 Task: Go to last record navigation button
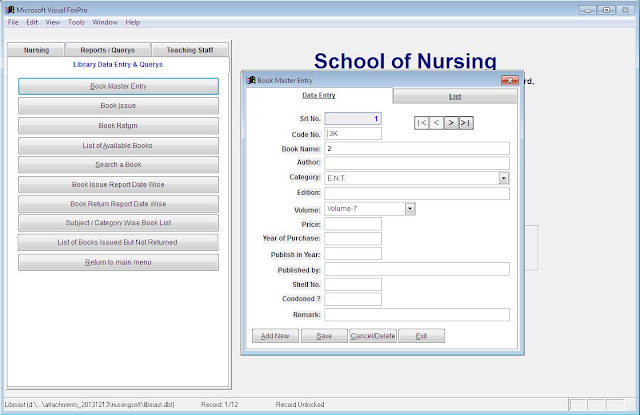click(x=466, y=123)
